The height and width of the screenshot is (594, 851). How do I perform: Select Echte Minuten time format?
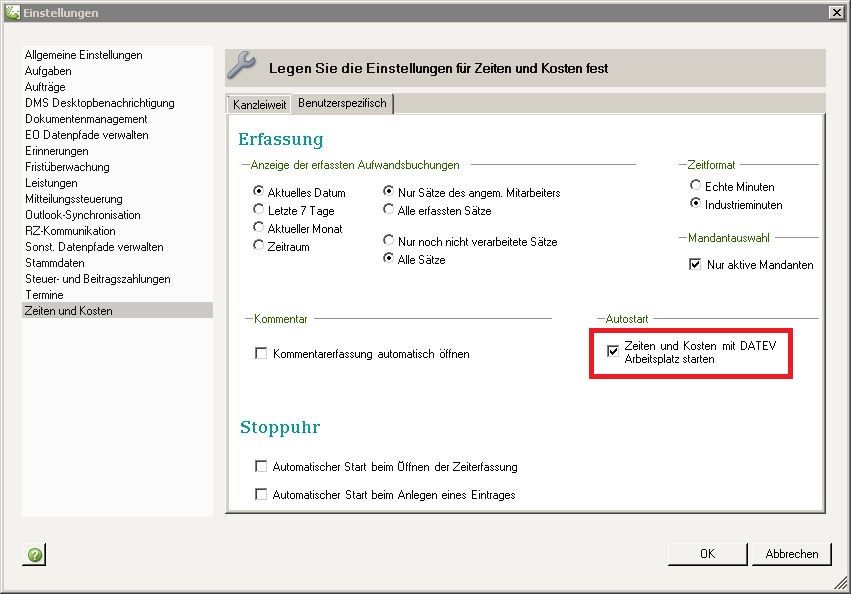(696, 187)
